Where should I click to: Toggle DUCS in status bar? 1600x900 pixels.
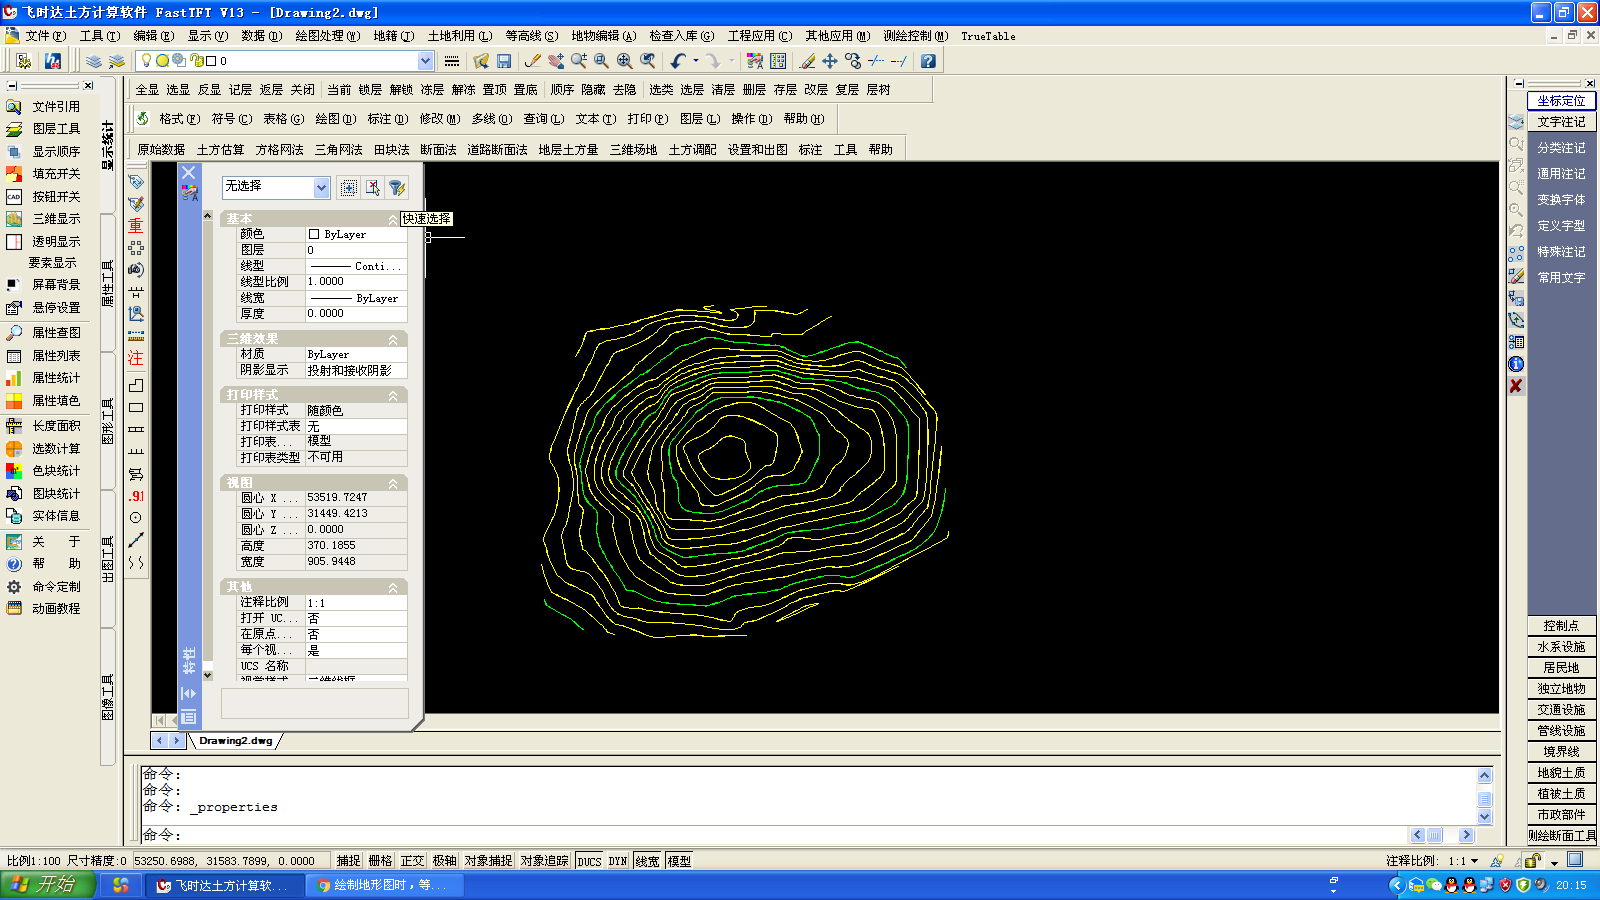coord(589,861)
